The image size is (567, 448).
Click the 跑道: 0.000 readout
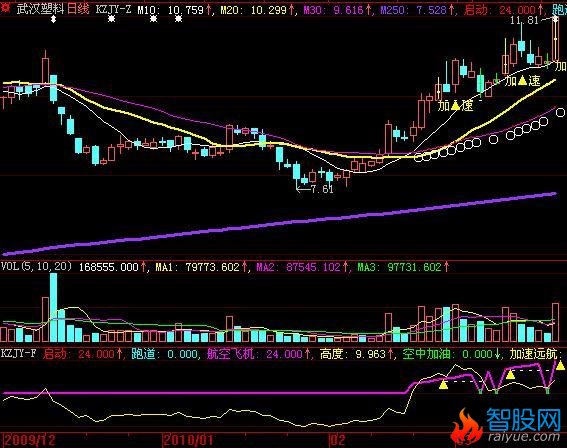coord(165,354)
